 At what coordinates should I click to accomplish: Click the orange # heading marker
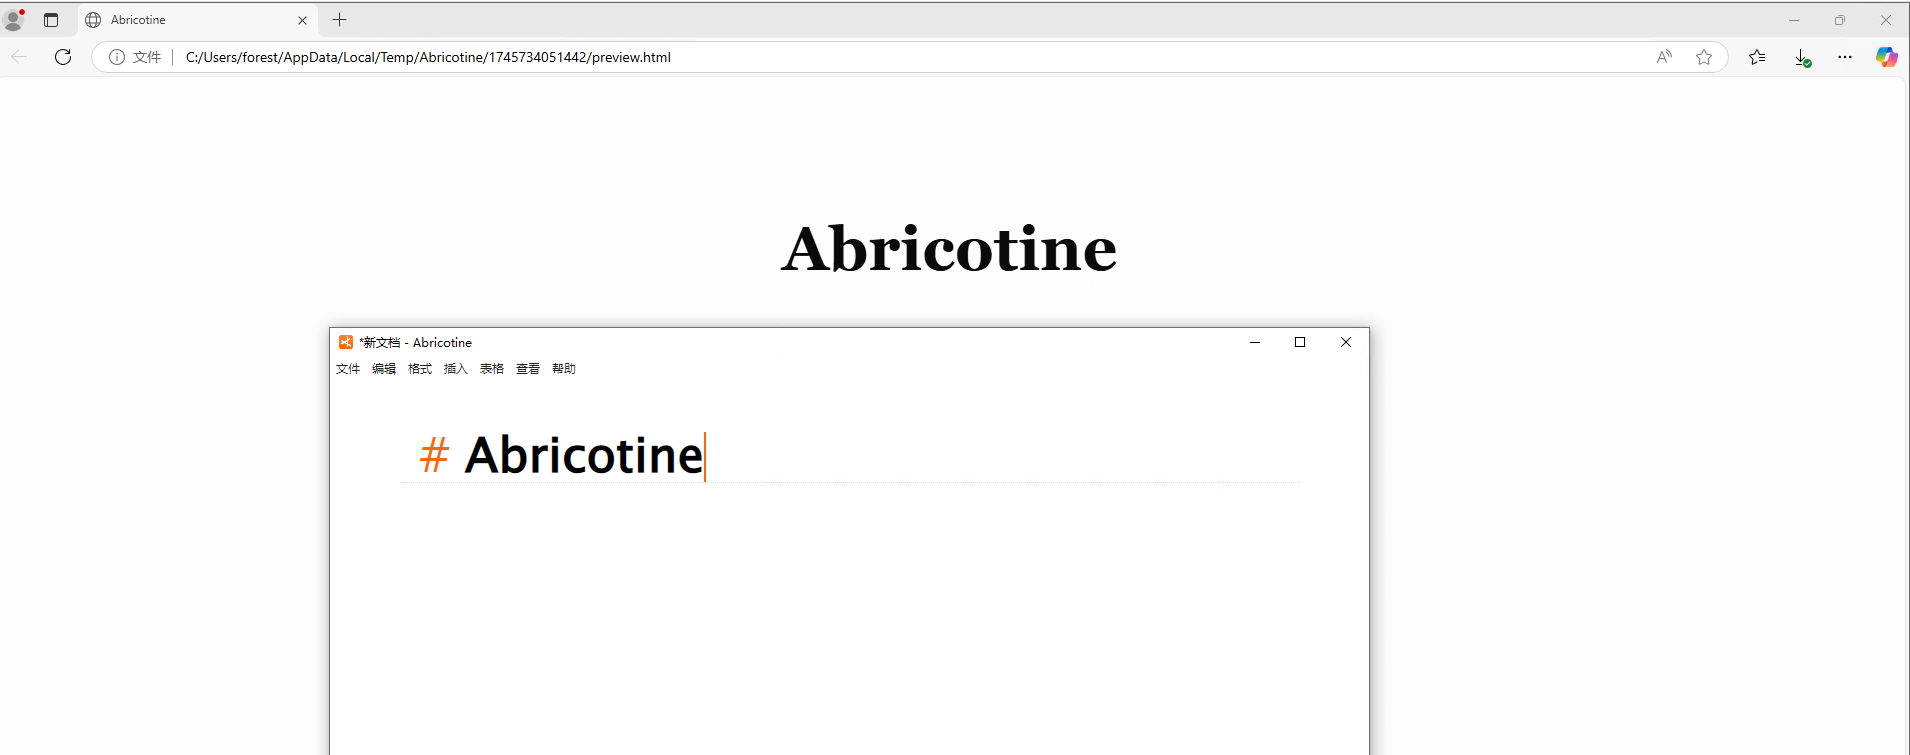[x=434, y=456]
